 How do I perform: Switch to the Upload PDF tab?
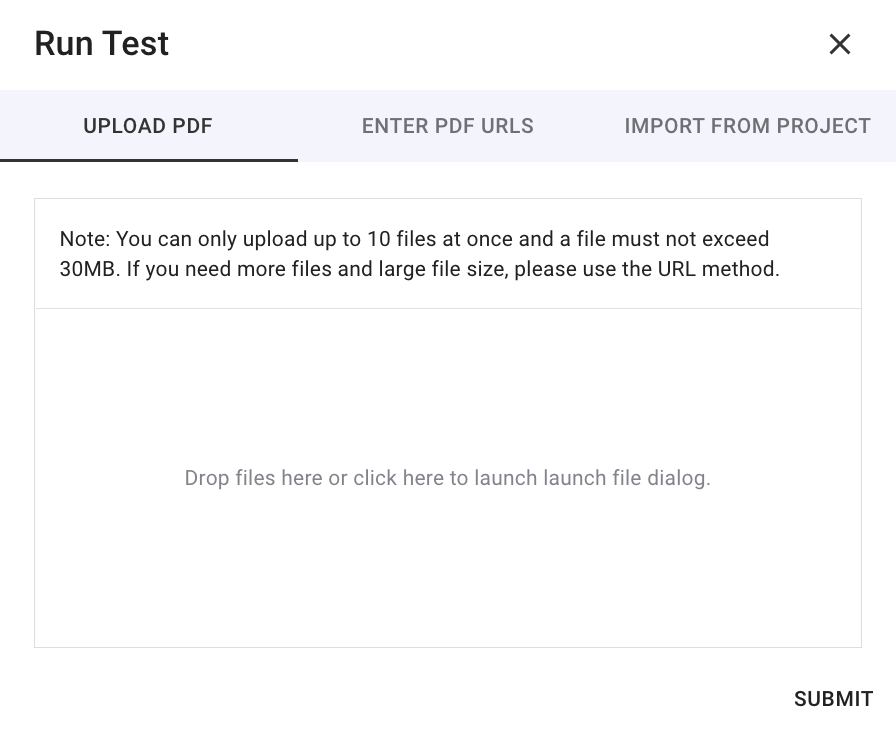(148, 127)
